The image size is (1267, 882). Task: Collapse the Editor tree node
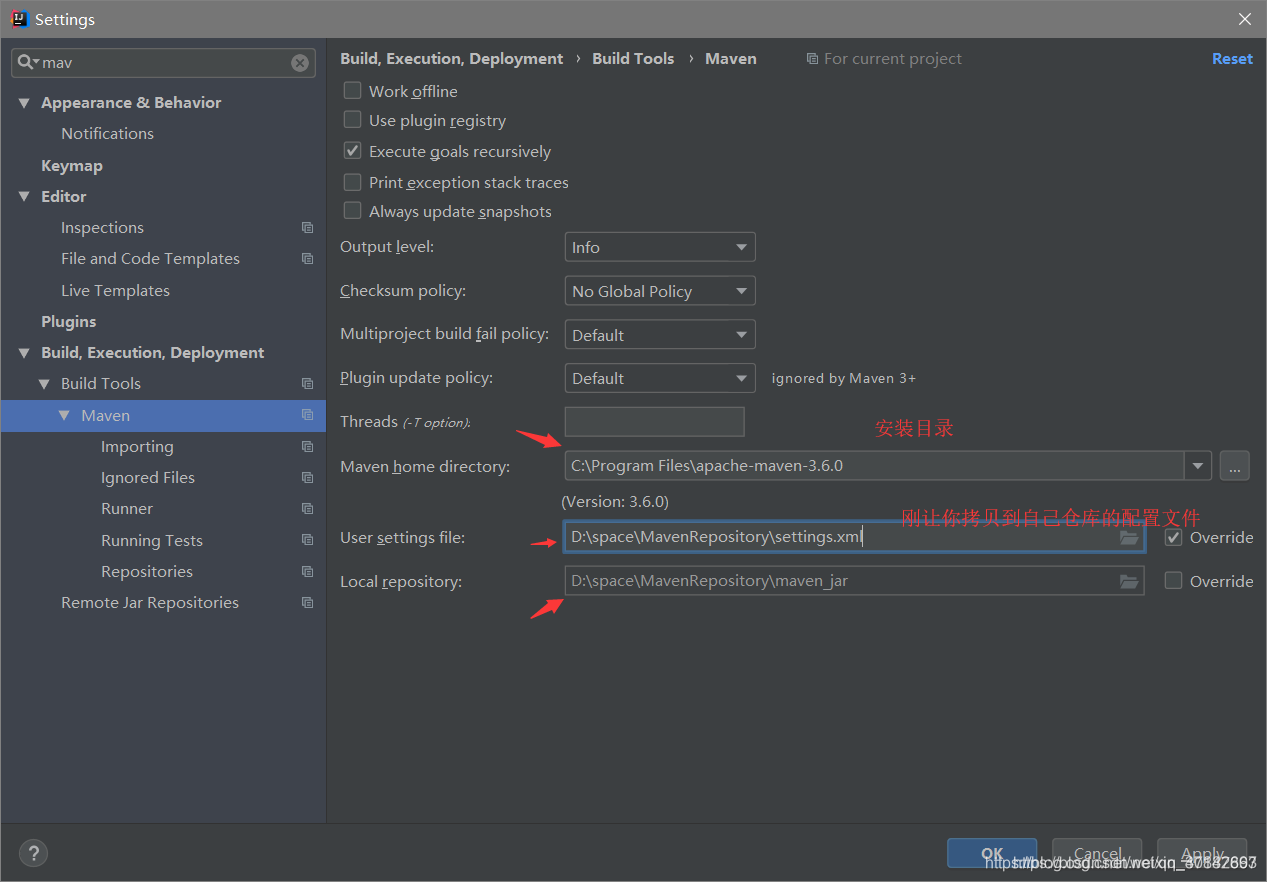(24, 197)
